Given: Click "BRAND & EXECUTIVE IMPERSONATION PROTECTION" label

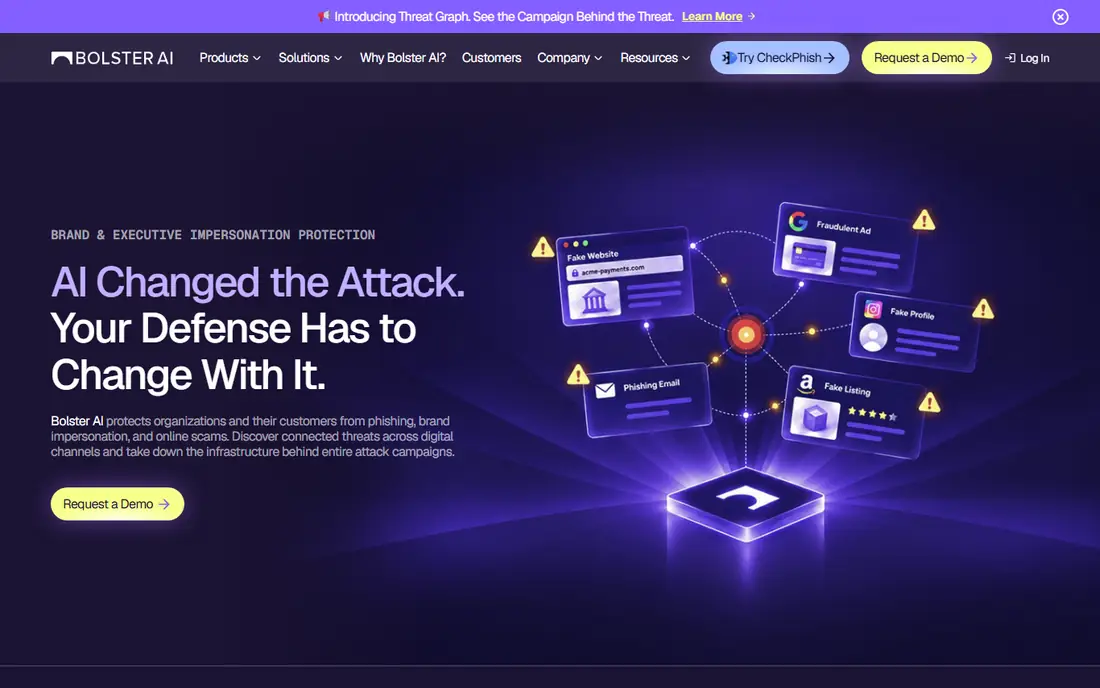Looking at the screenshot, I should pos(213,235).
